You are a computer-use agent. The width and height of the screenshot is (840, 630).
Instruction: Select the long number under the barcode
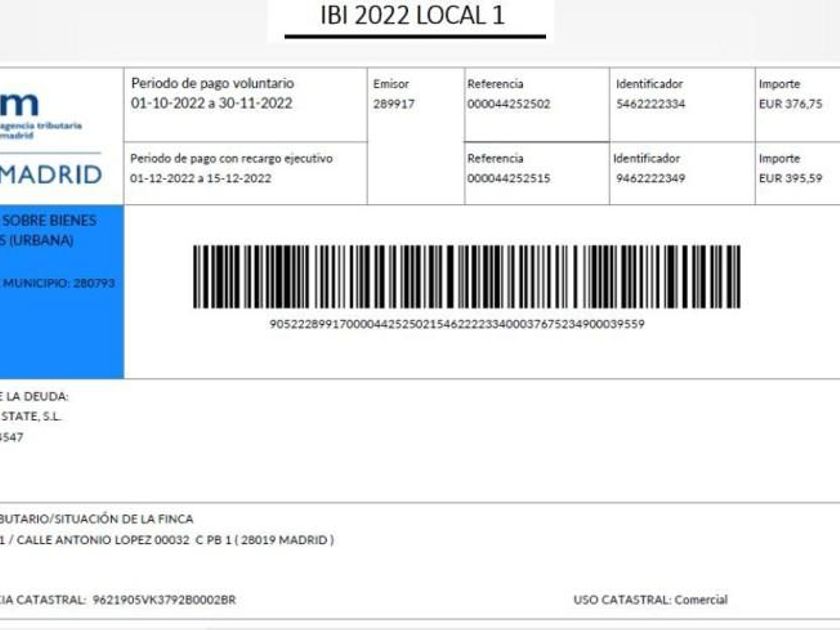coord(457,324)
